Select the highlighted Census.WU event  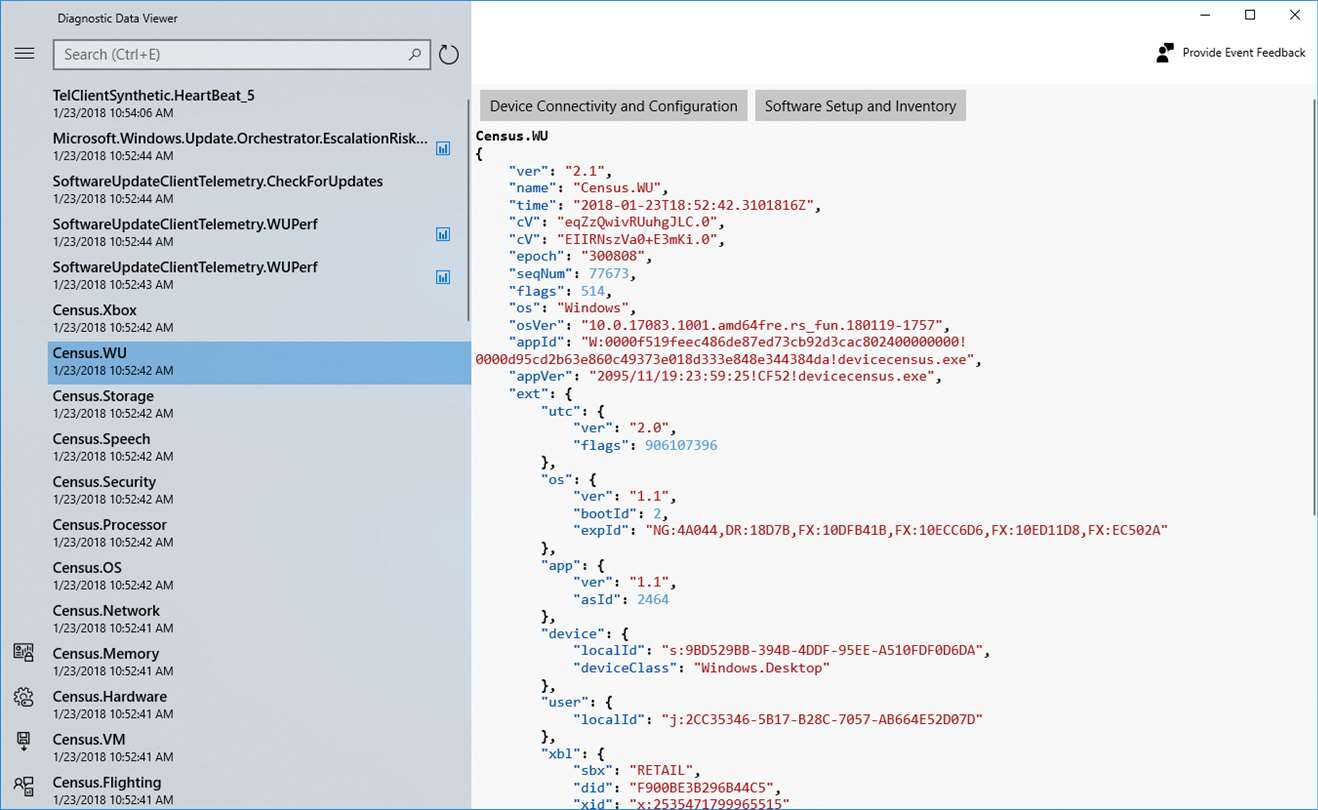(x=259, y=362)
